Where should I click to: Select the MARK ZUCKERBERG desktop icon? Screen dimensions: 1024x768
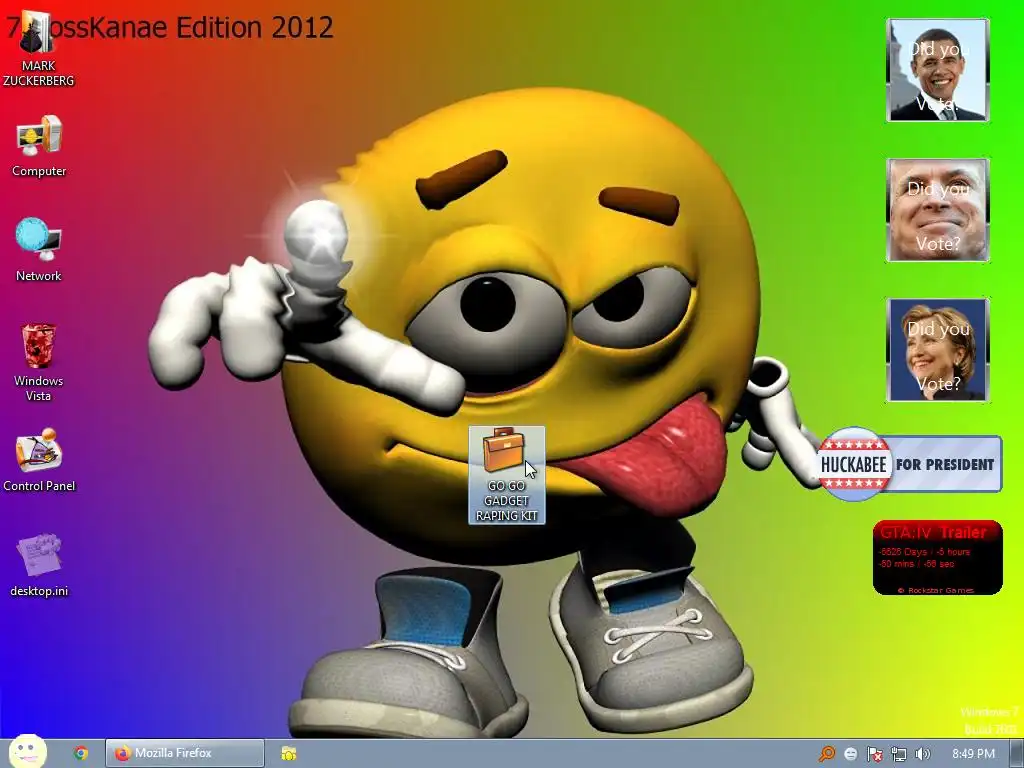pyautogui.click(x=38, y=49)
